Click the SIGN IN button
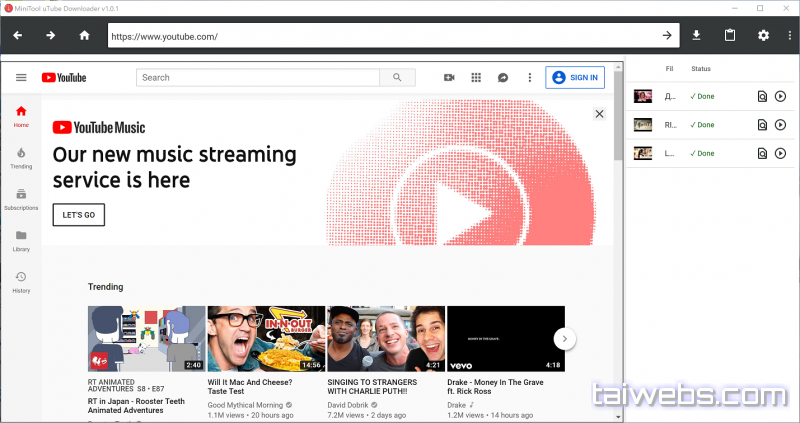The height and width of the screenshot is (423, 800). click(575, 77)
